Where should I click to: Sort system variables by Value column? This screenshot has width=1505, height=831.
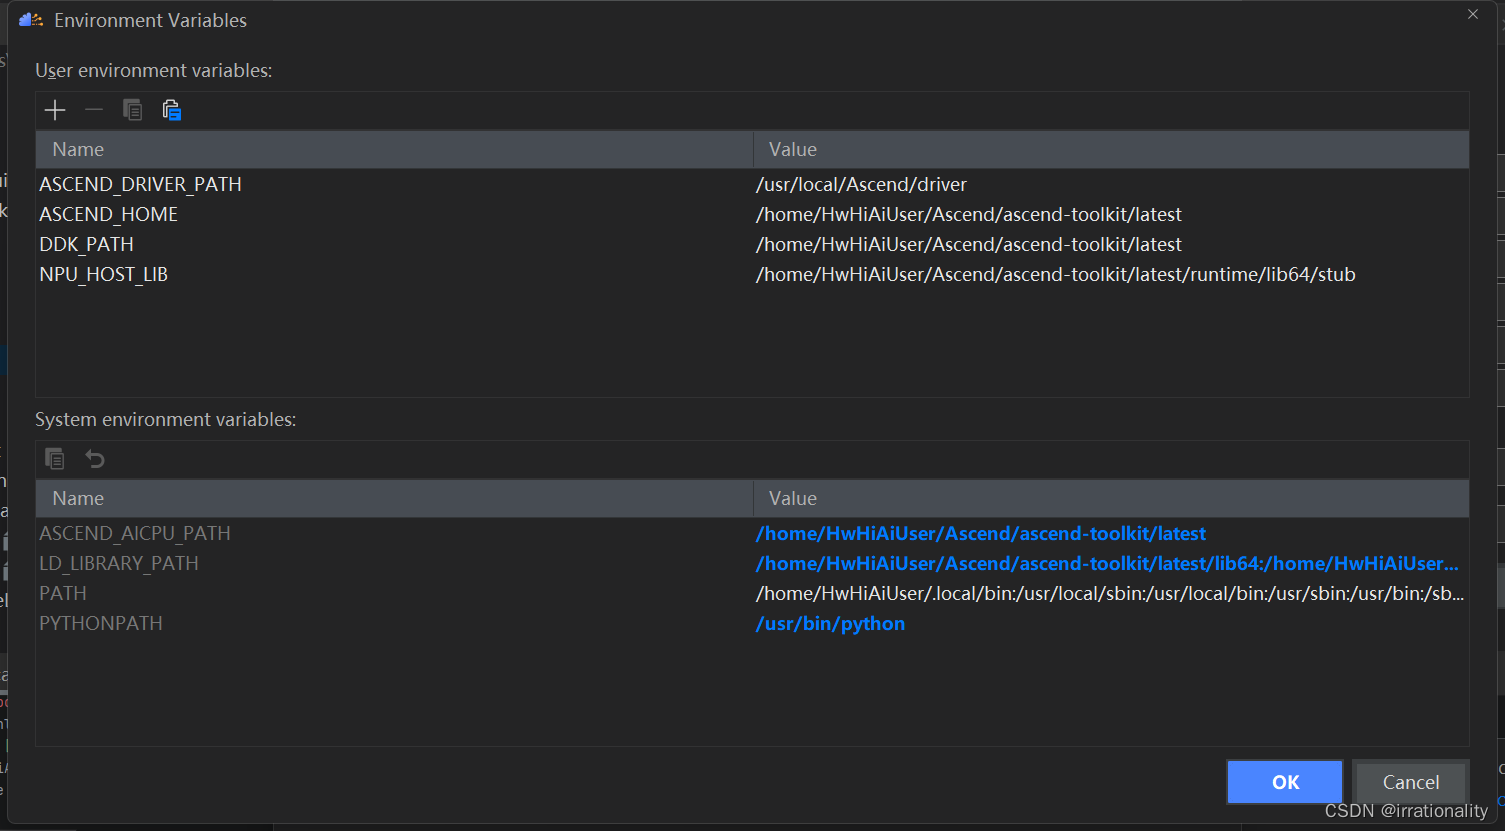pyautogui.click(x=1111, y=498)
